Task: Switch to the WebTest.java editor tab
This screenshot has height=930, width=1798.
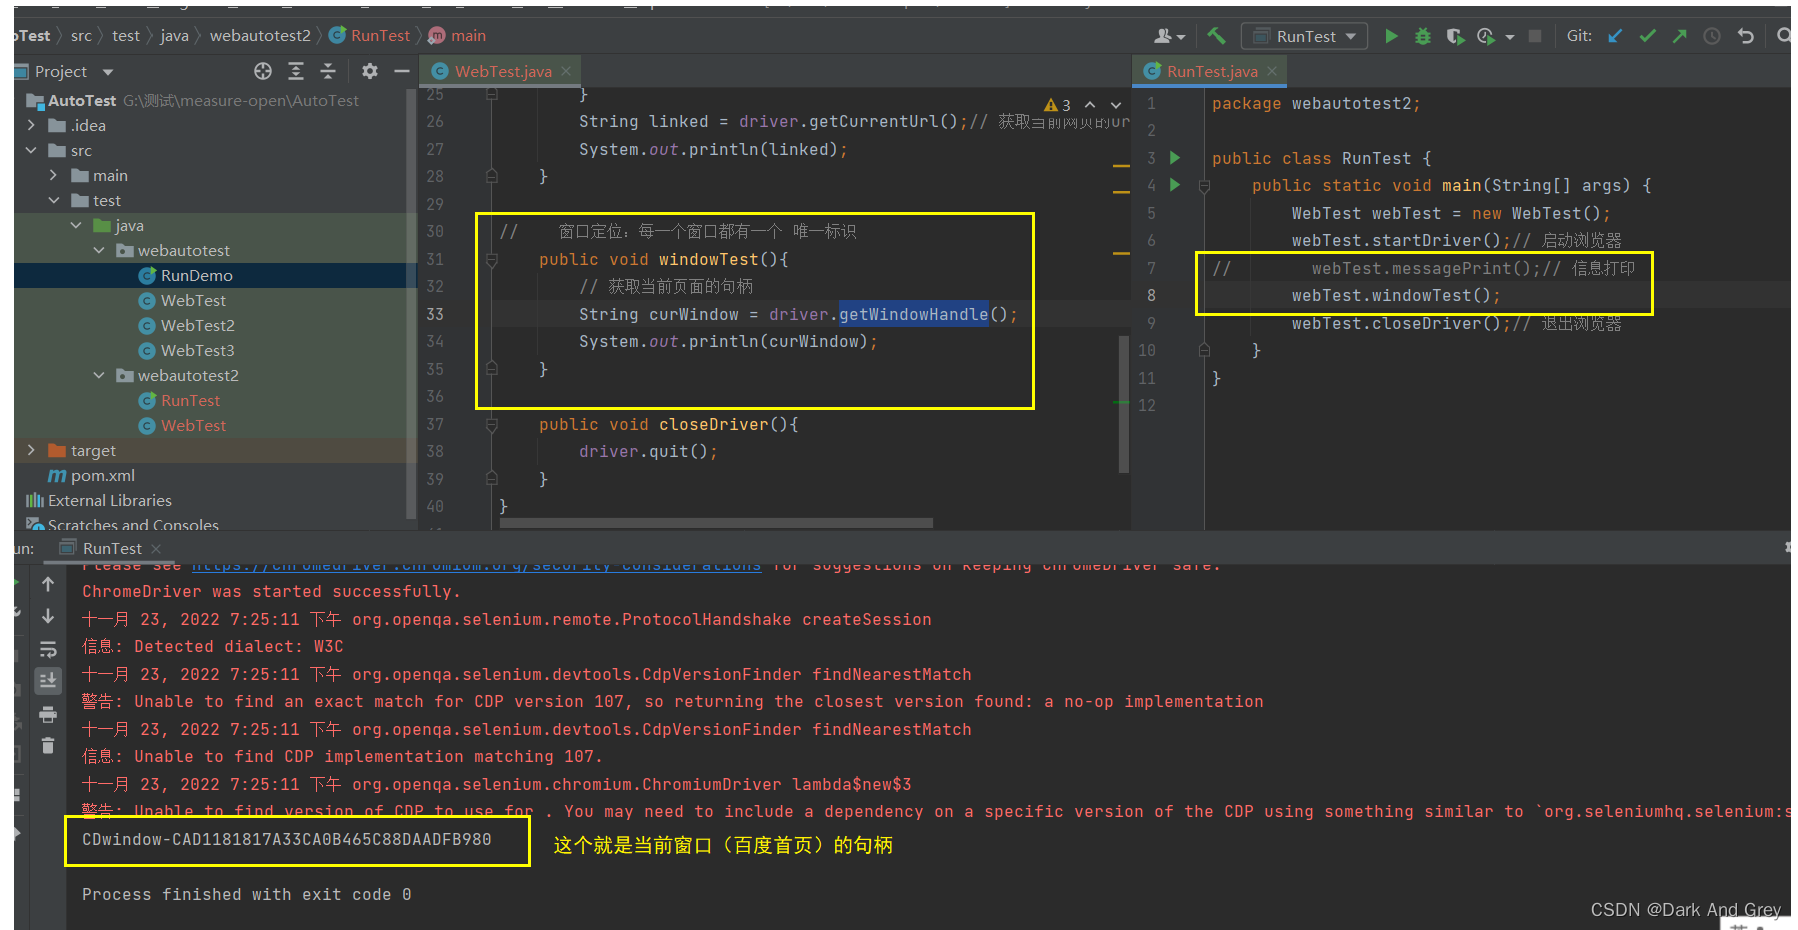Action: (503, 71)
